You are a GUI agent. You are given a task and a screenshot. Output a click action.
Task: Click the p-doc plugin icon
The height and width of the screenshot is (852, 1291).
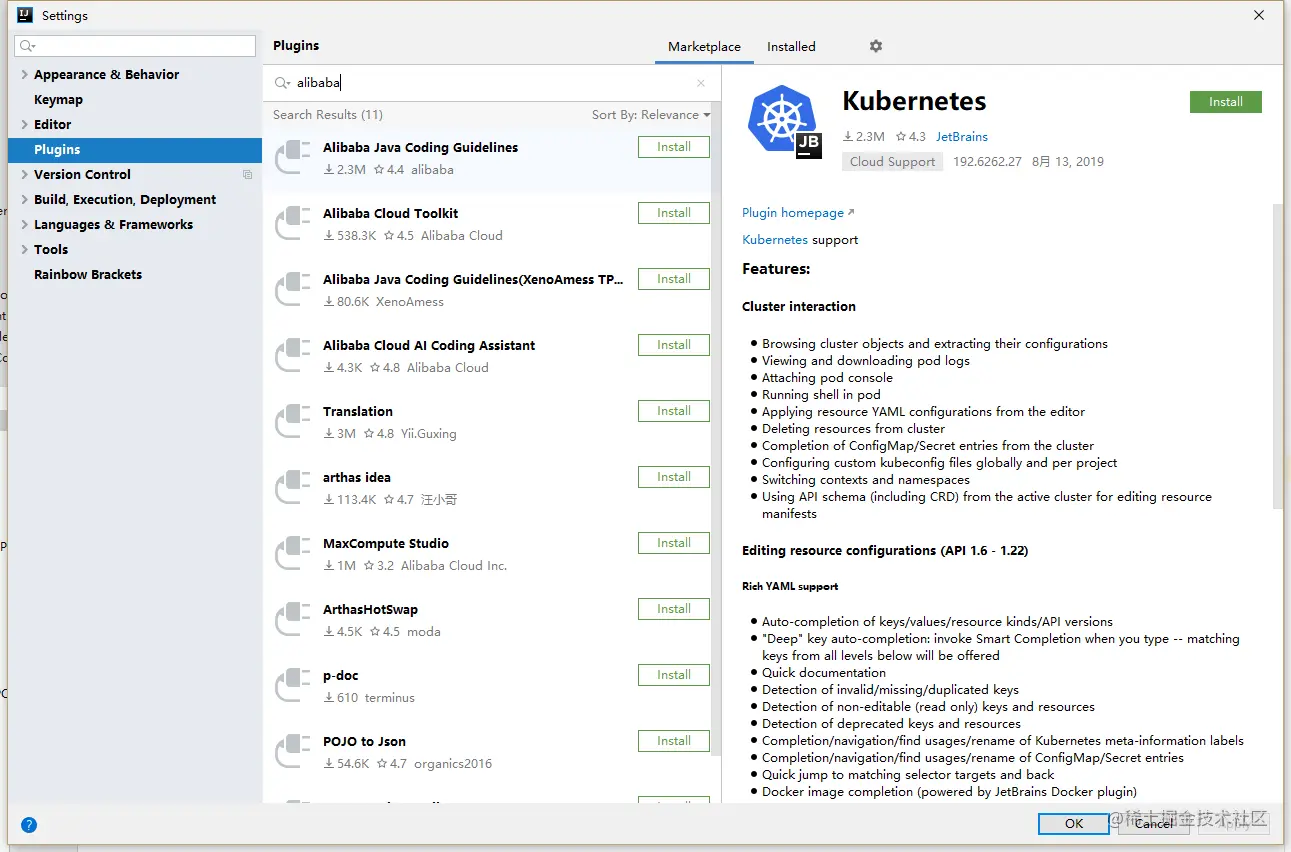pyautogui.click(x=293, y=685)
